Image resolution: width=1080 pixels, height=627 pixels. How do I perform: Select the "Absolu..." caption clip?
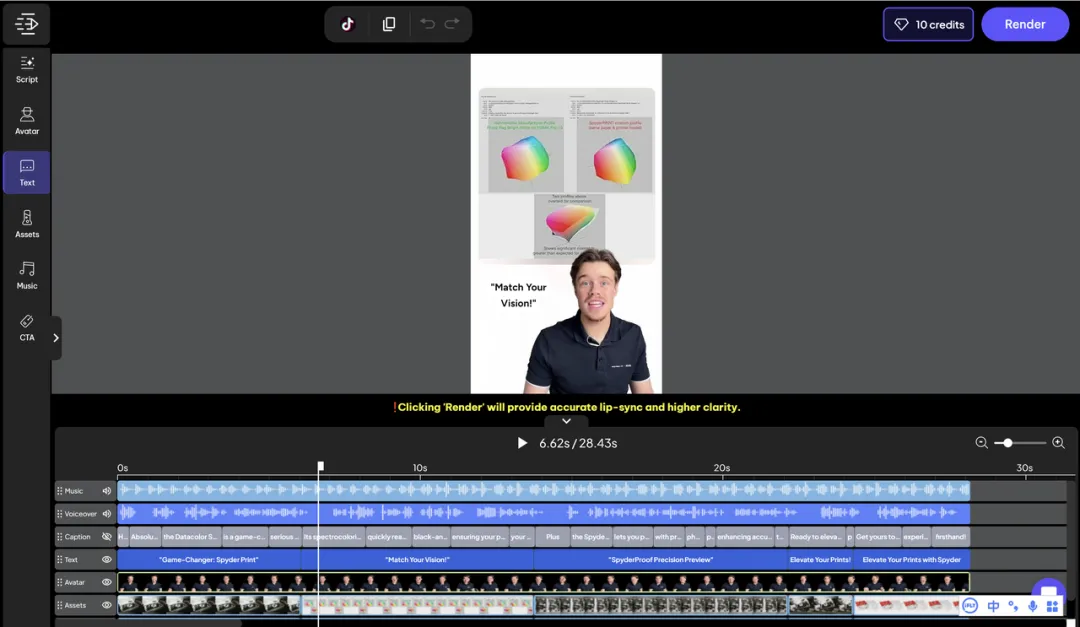click(x=145, y=537)
